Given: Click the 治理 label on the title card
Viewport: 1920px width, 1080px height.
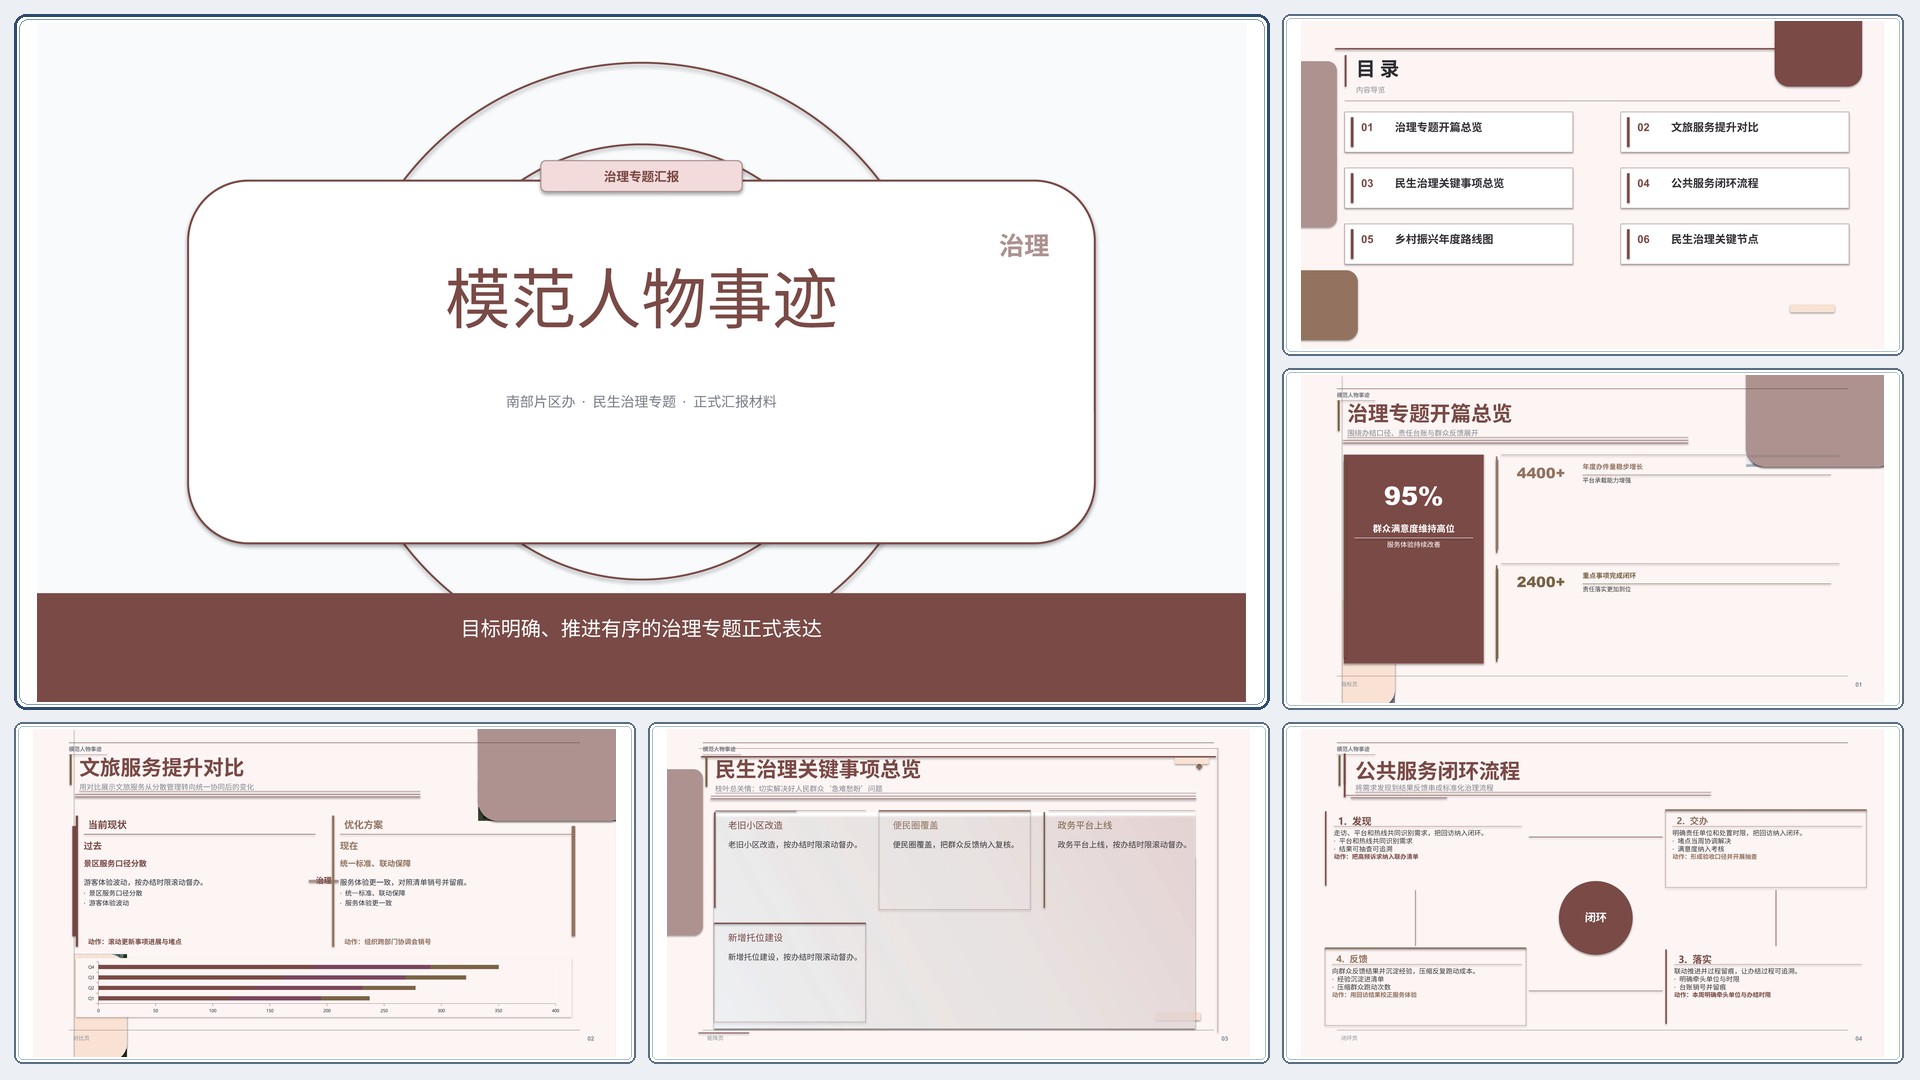Looking at the screenshot, I should pos(1024,246).
